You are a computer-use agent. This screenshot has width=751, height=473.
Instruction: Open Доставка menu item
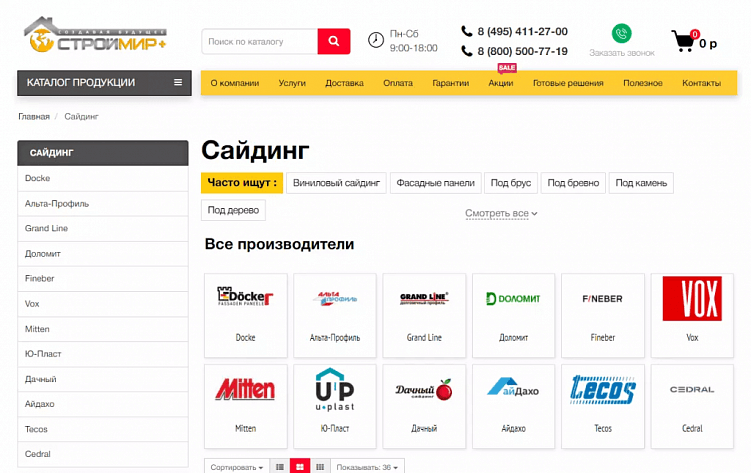344,83
